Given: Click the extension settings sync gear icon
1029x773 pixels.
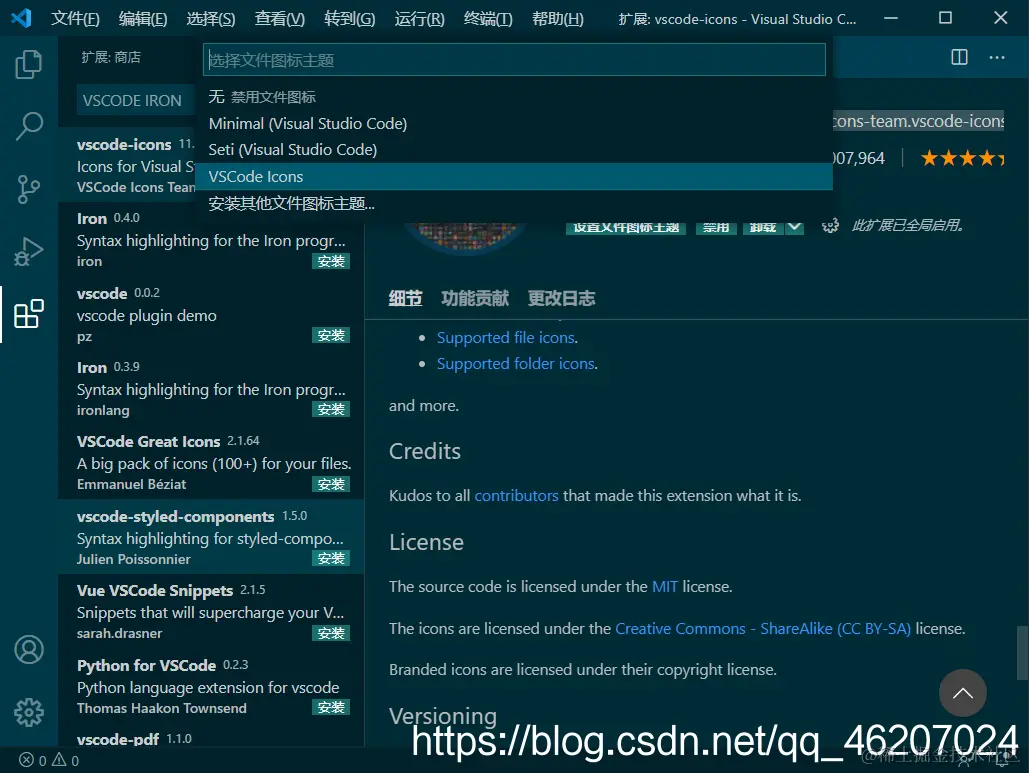Looking at the screenshot, I should pos(830,226).
